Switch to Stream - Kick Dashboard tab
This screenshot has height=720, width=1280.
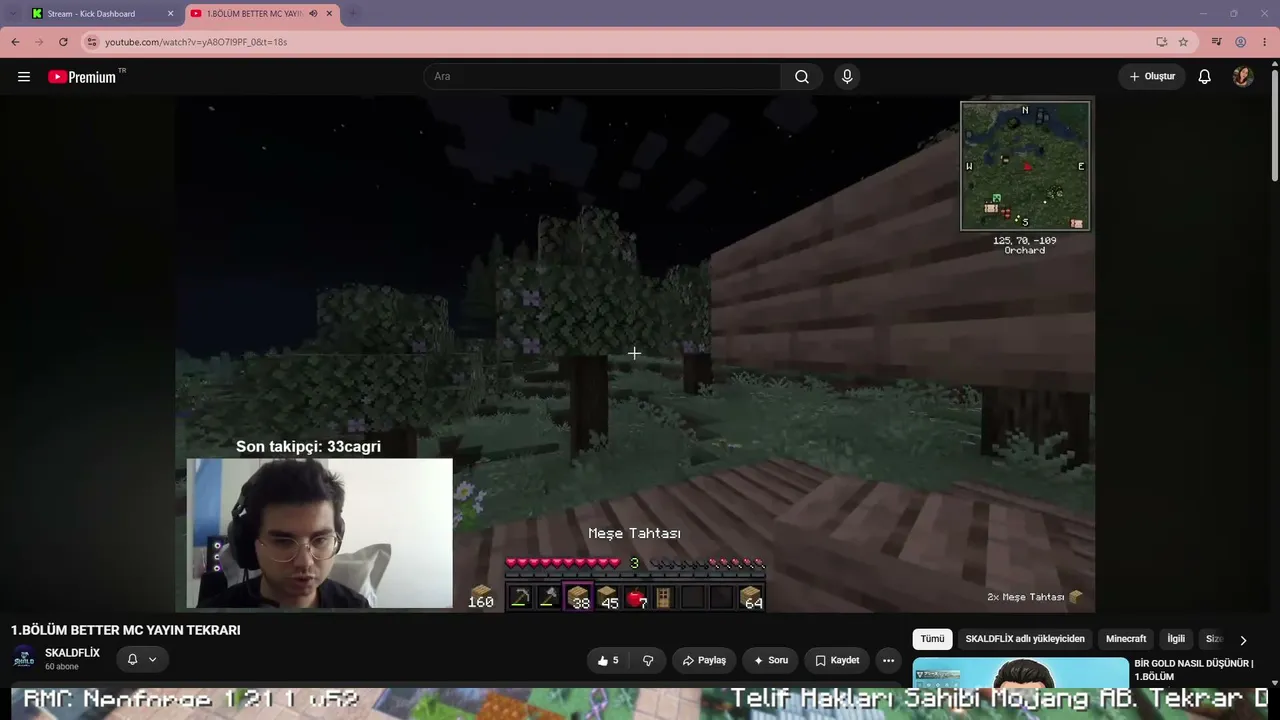[102, 14]
